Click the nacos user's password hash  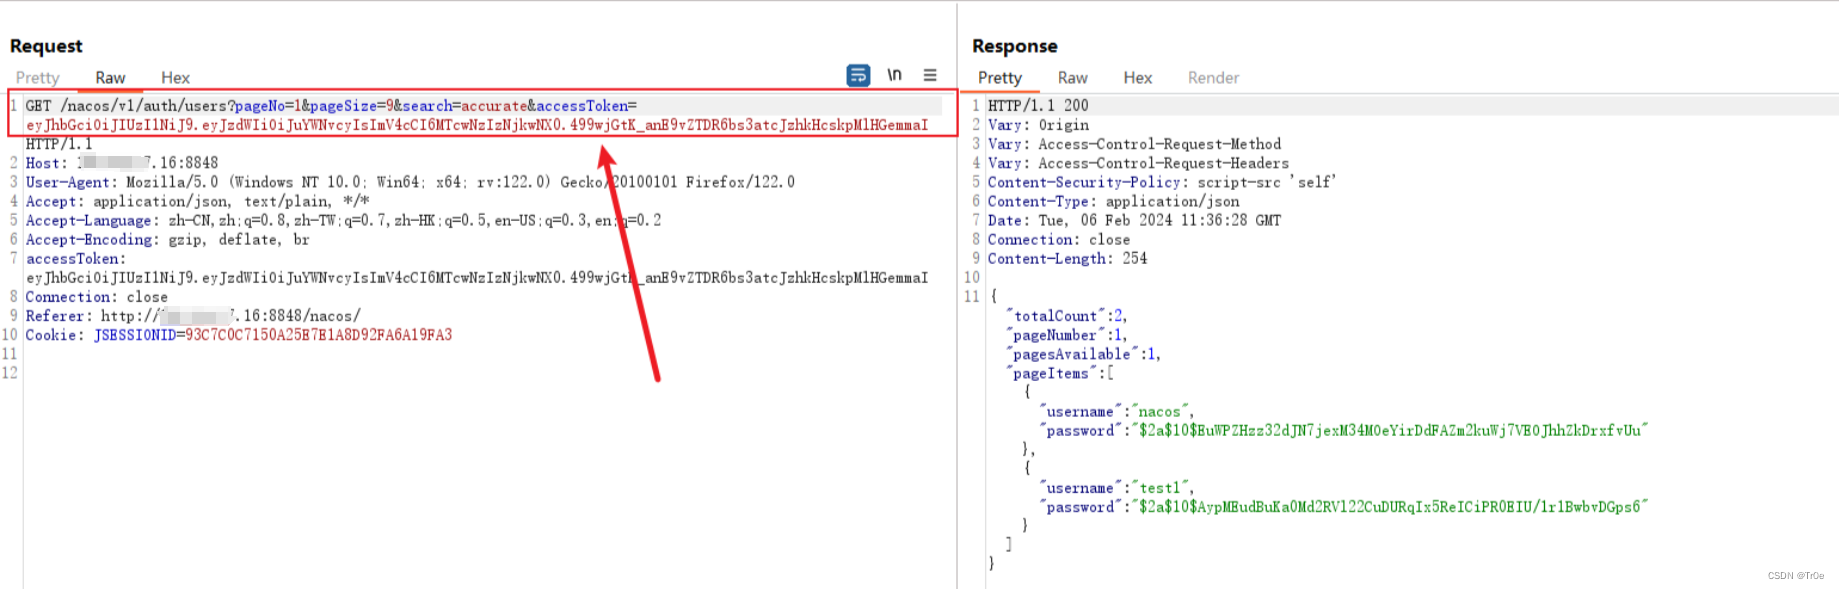(1392, 430)
